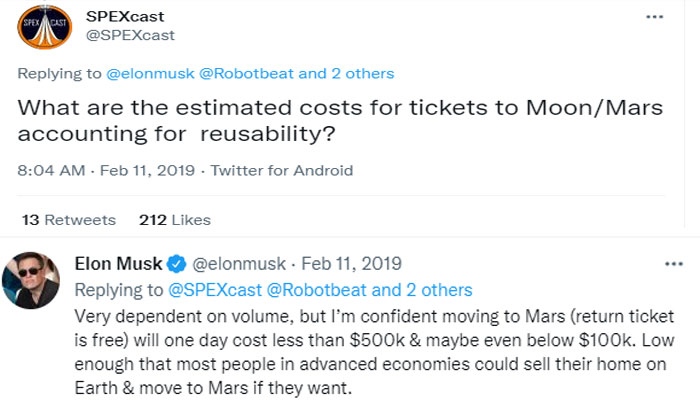This screenshot has height=400, width=700.
Task: Click Elon Musk display name in reply
Action: [x=119, y=264]
